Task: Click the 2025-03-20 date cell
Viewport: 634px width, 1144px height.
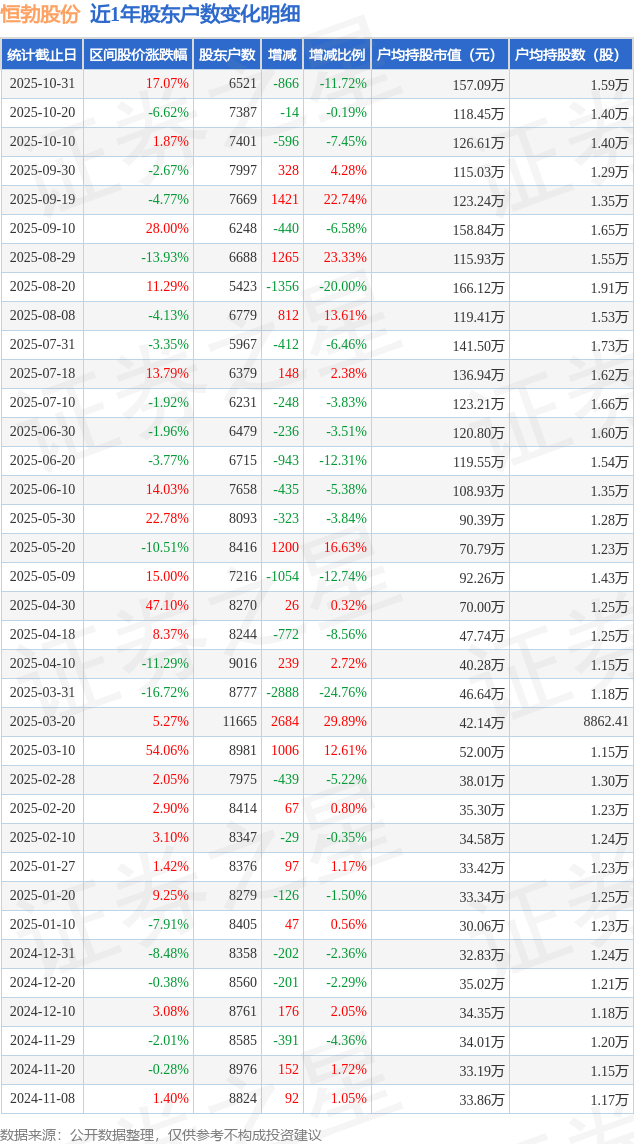Action: [42, 722]
